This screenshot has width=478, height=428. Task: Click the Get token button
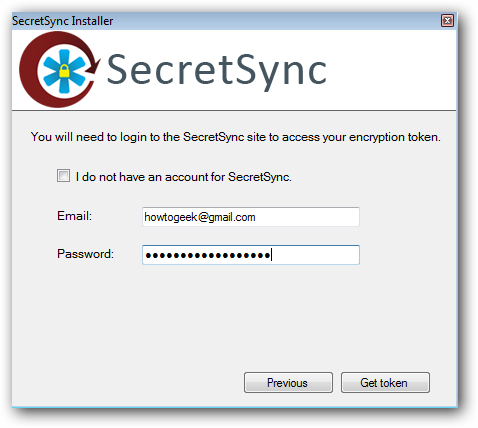click(x=385, y=383)
